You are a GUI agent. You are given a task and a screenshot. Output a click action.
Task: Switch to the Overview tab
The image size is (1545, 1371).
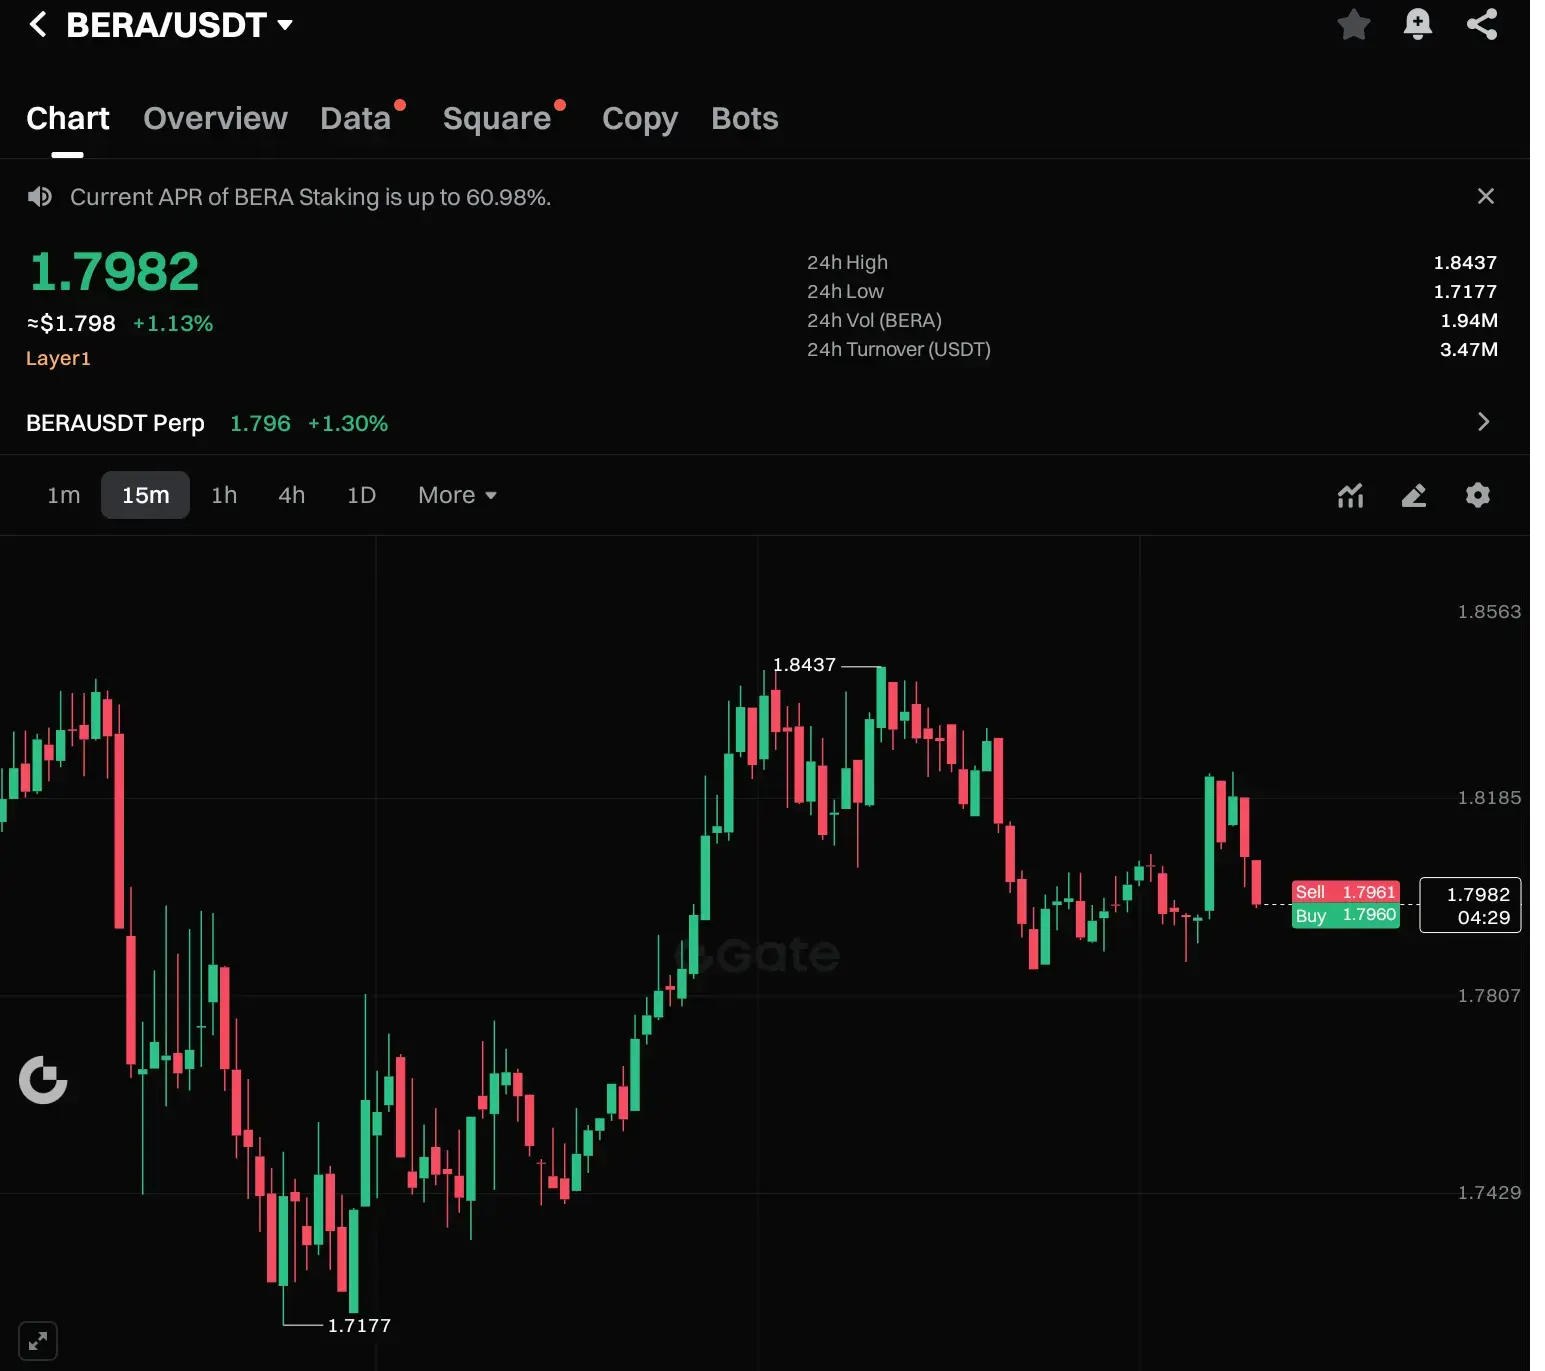(215, 118)
